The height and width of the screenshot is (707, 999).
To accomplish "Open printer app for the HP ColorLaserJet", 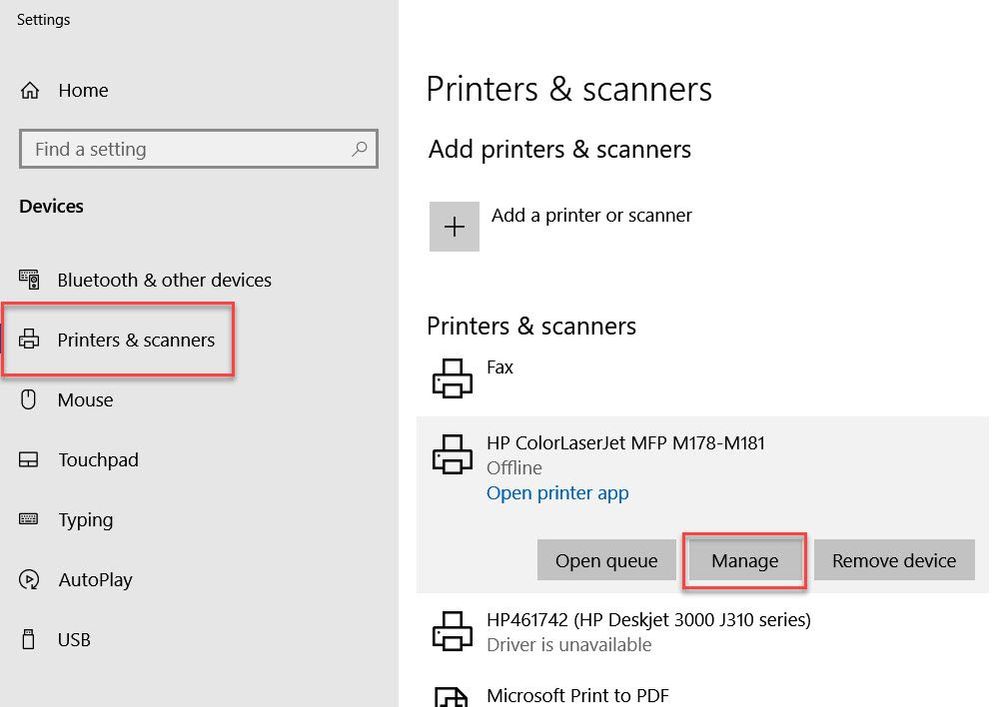I will [557, 493].
